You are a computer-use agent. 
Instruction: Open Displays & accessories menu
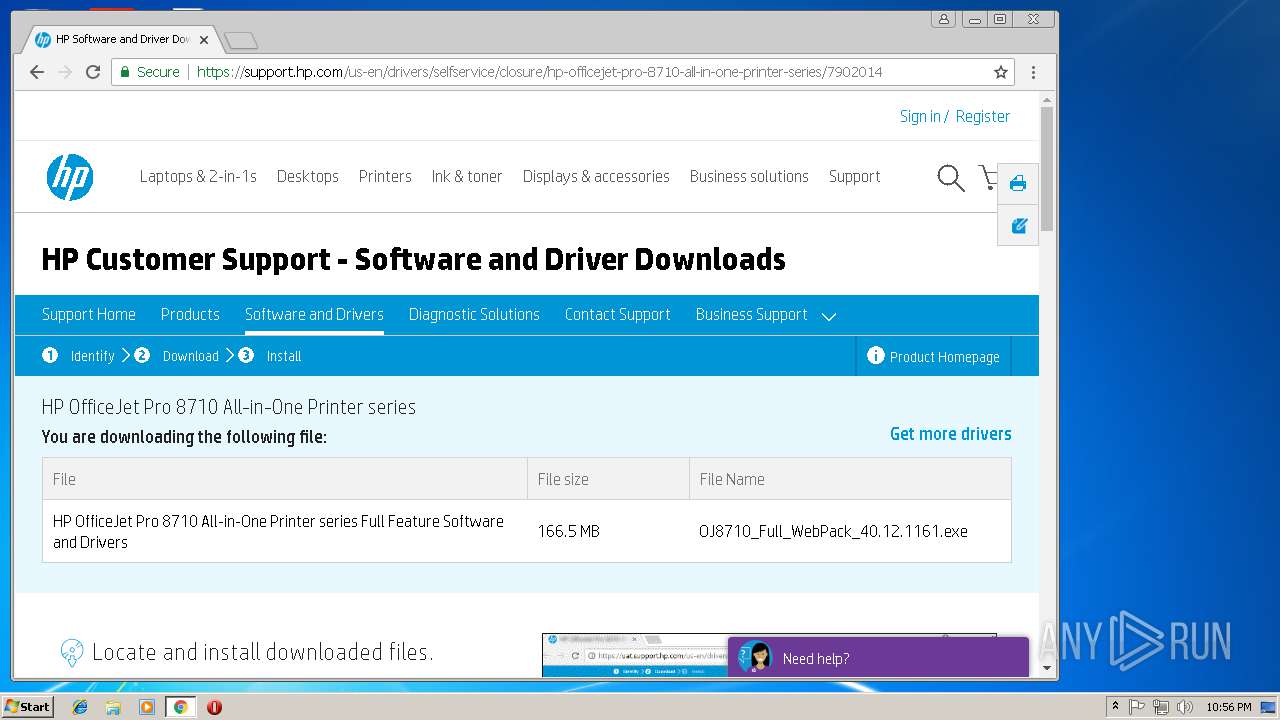click(596, 177)
